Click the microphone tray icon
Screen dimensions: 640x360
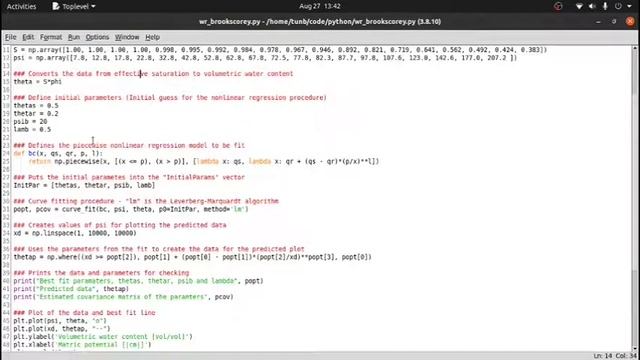pos(605,7)
